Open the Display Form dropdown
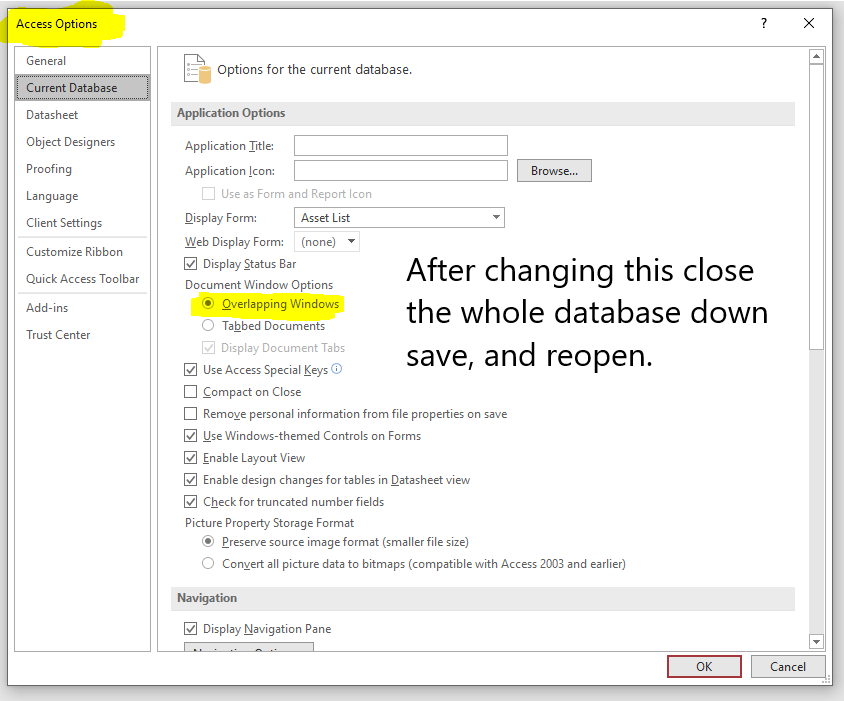 point(399,218)
